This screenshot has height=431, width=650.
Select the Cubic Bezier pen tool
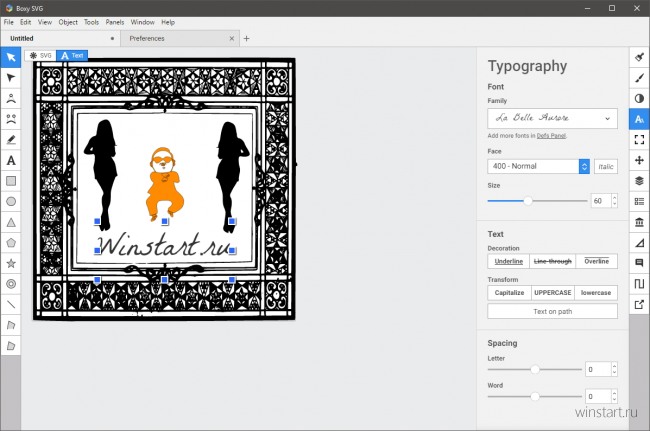[11, 346]
